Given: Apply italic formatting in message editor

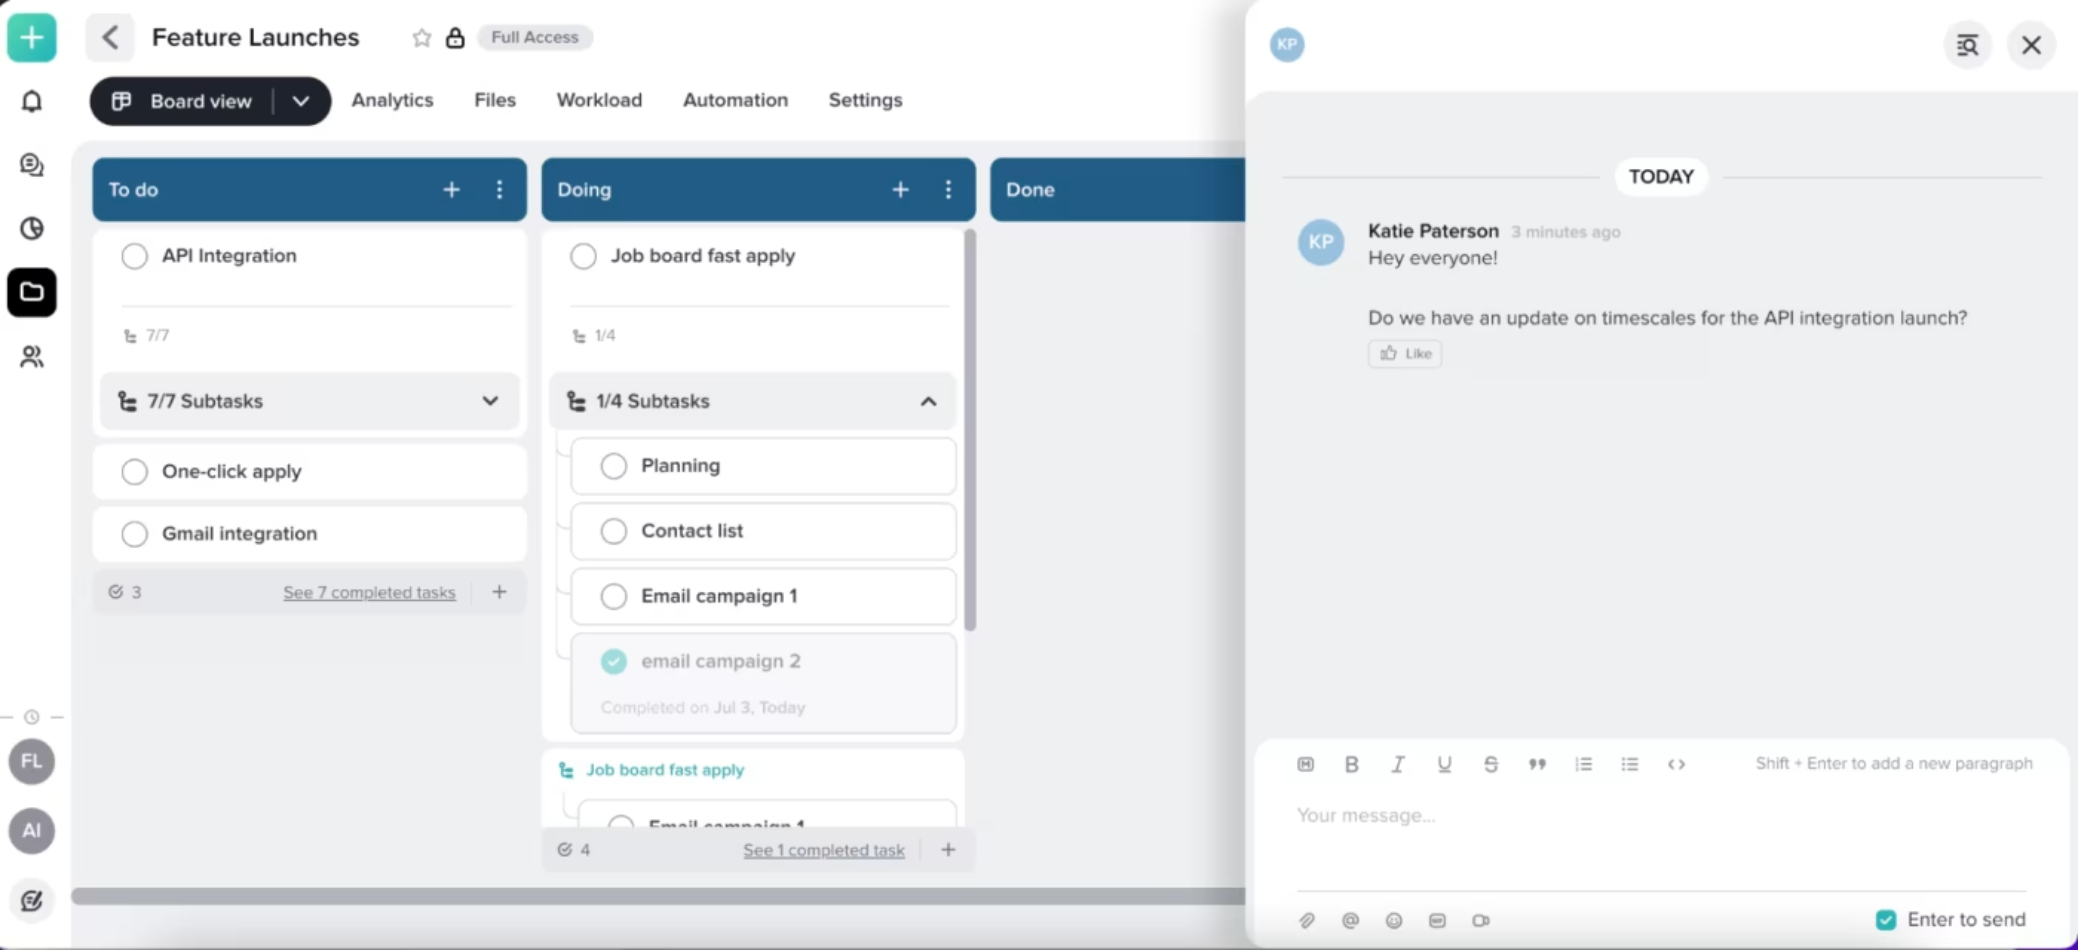Looking at the screenshot, I should tap(1398, 764).
